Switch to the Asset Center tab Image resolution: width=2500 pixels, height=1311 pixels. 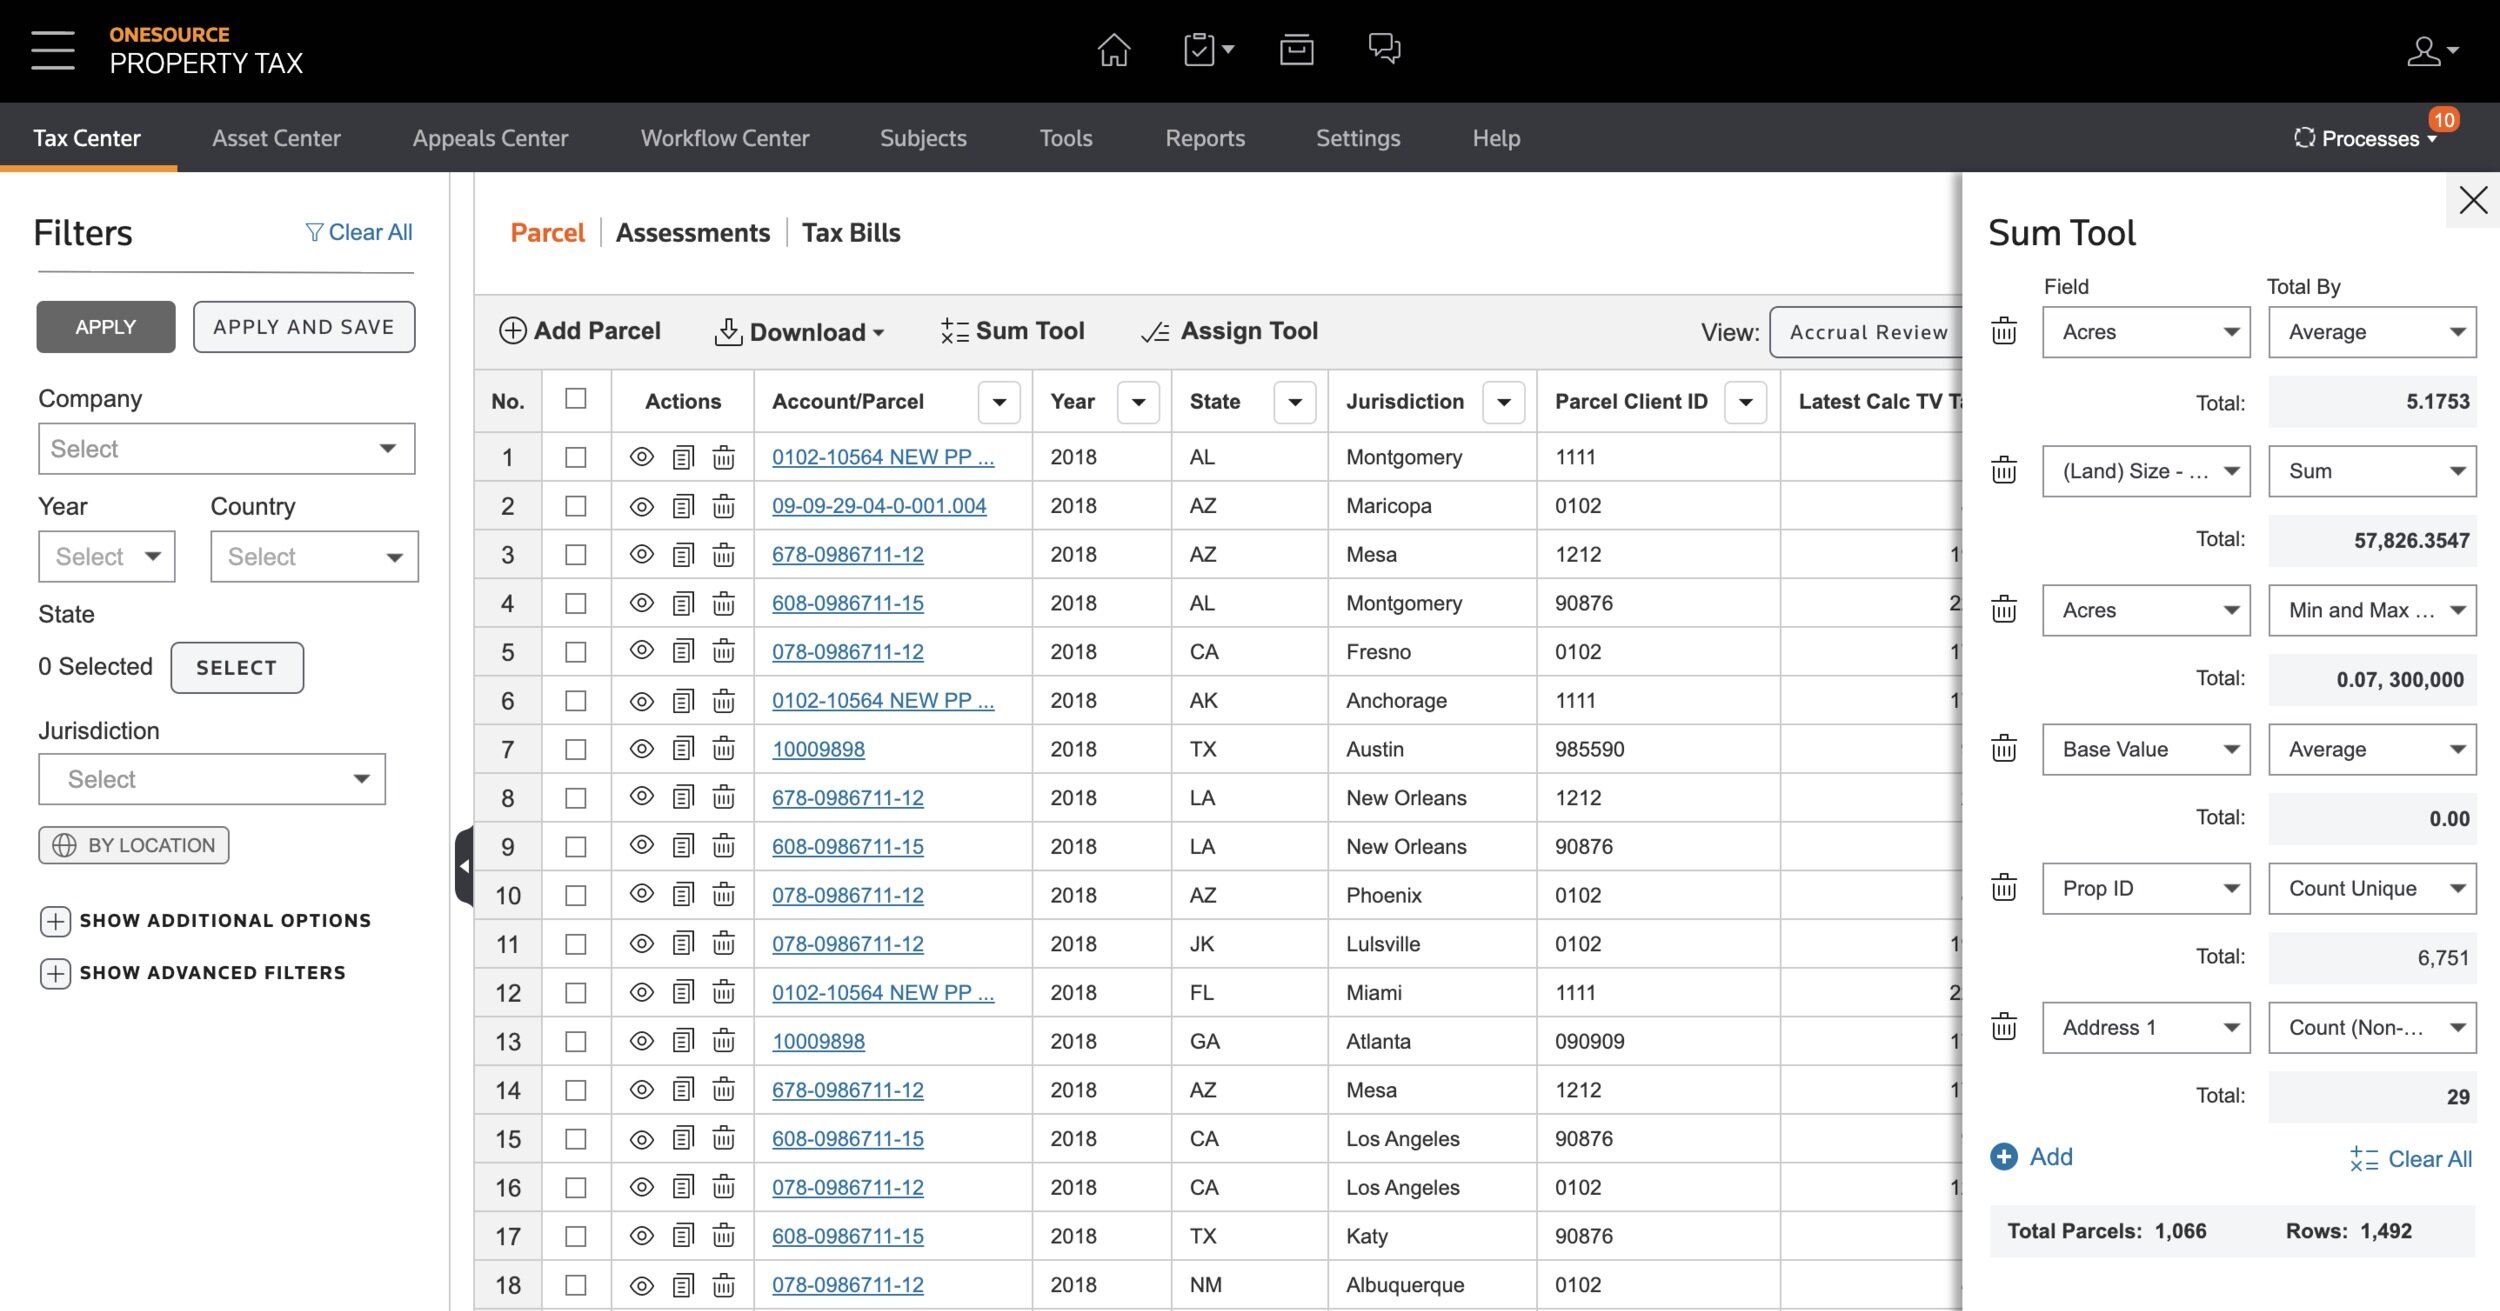(x=276, y=138)
